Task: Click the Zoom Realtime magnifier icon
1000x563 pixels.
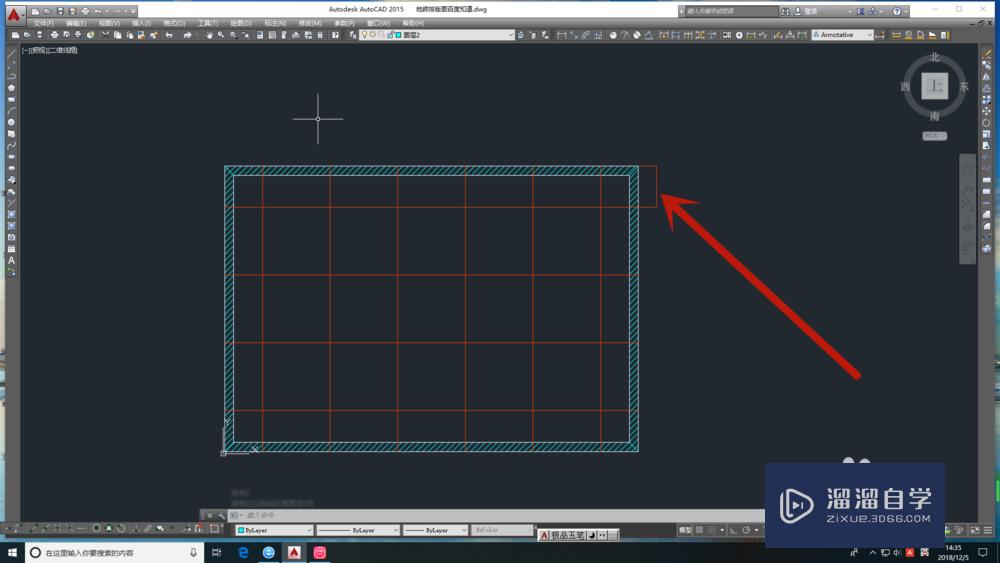Action: 221,35
